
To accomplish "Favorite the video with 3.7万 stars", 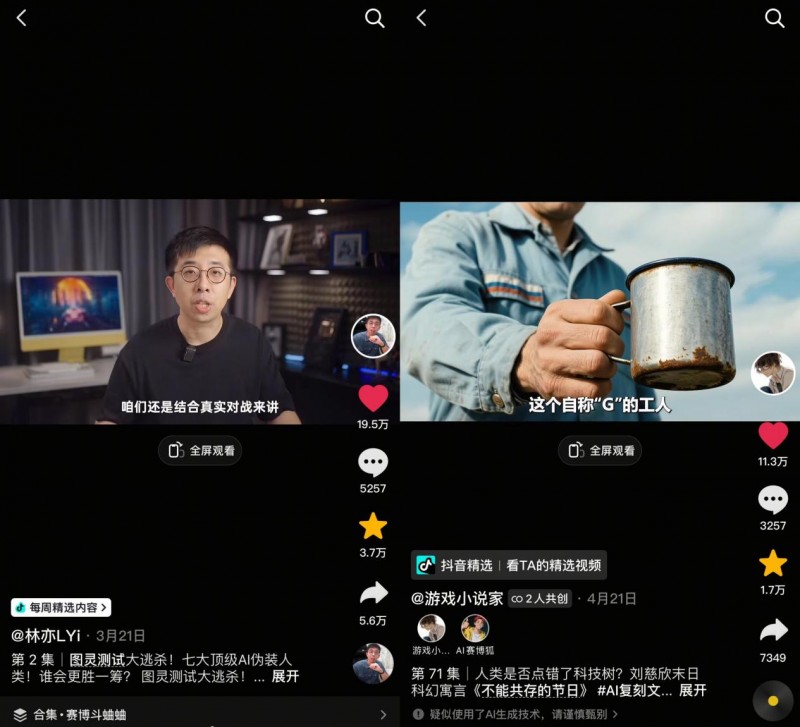I will [x=373, y=526].
